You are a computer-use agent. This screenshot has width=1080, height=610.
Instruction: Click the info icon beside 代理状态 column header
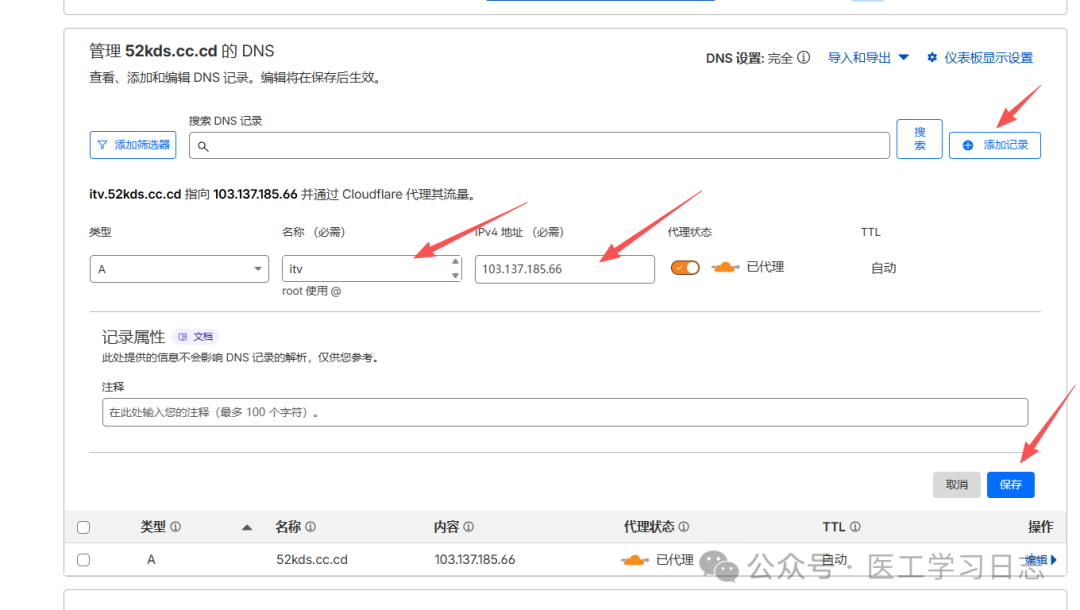point(684,527)
